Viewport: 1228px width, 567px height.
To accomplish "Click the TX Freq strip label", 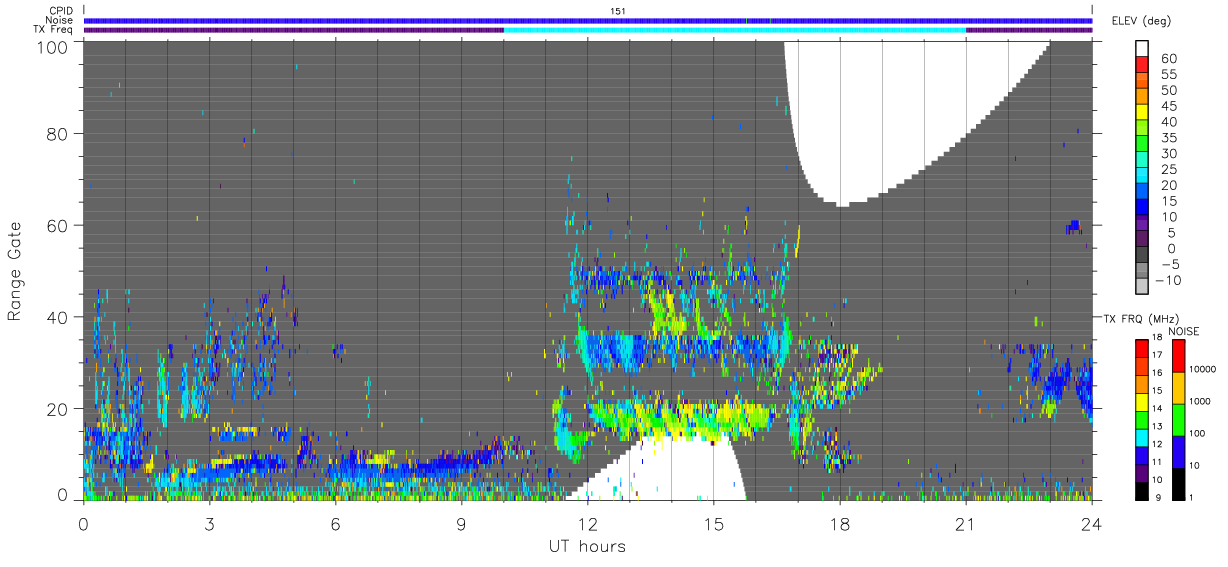I will point(55,29).
